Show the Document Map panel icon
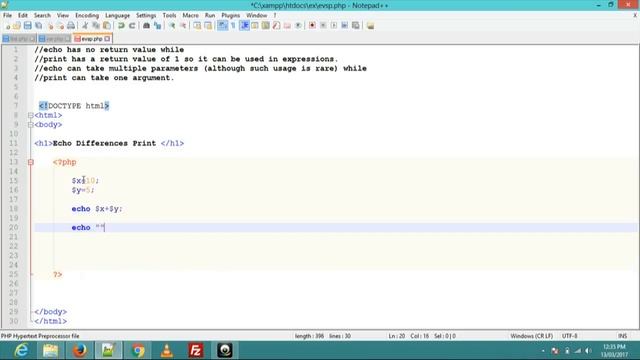The image size is (640, 360). [265, 26]
